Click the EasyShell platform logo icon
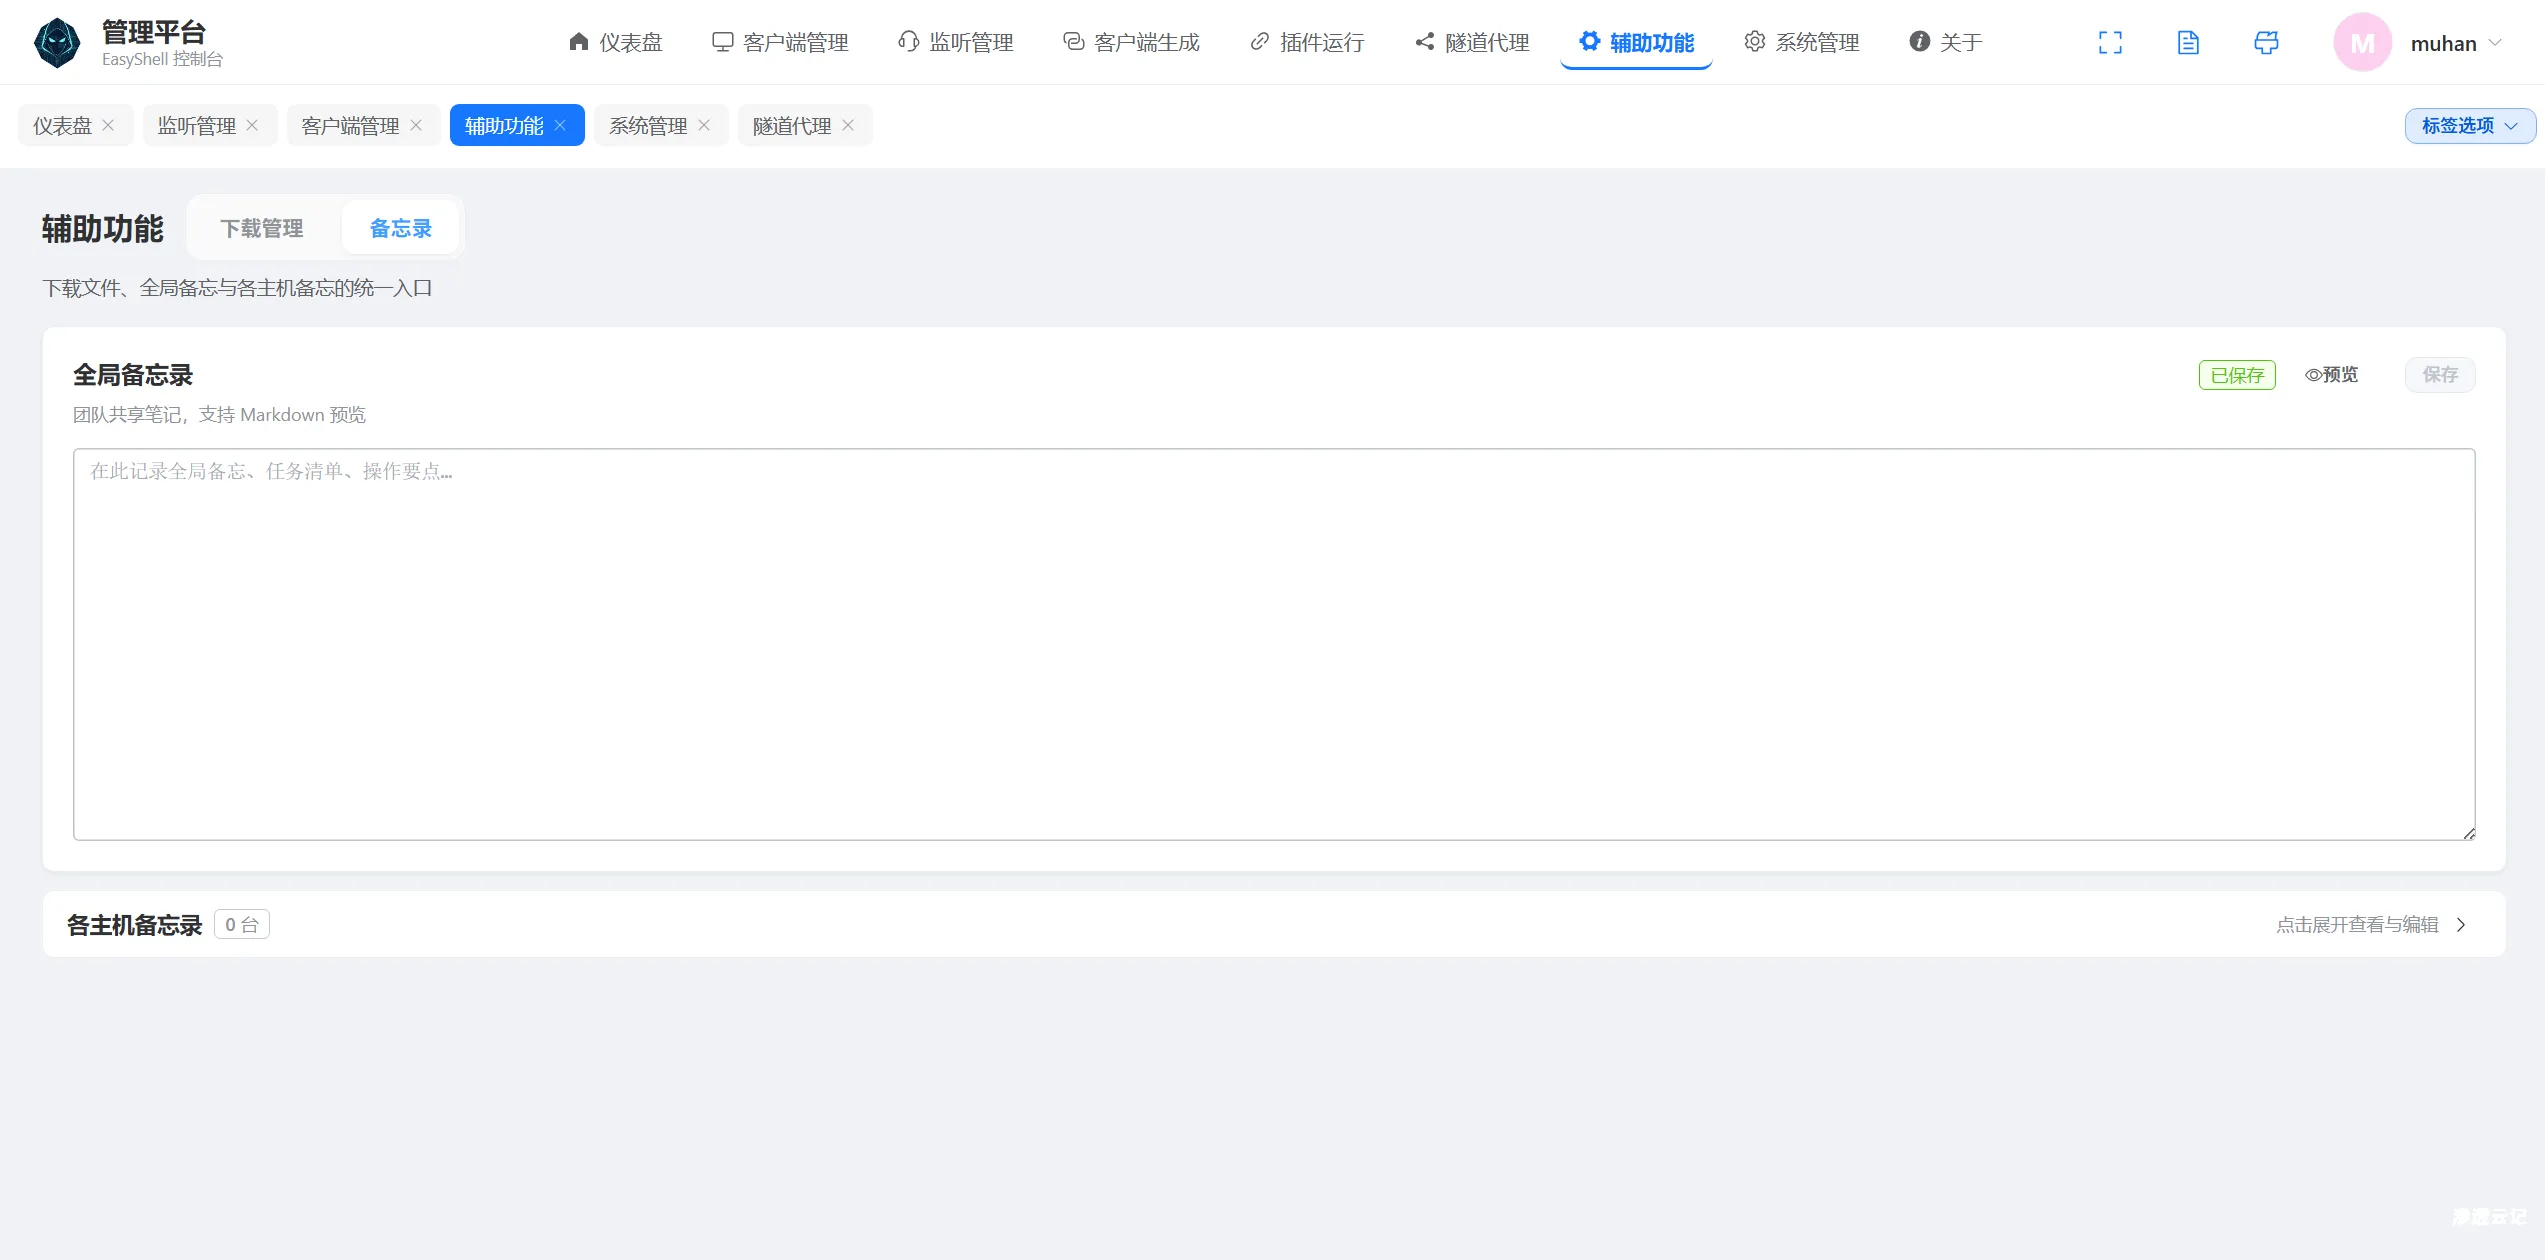This screenshot has width=2545, height=1260. (x=57, y=43)
